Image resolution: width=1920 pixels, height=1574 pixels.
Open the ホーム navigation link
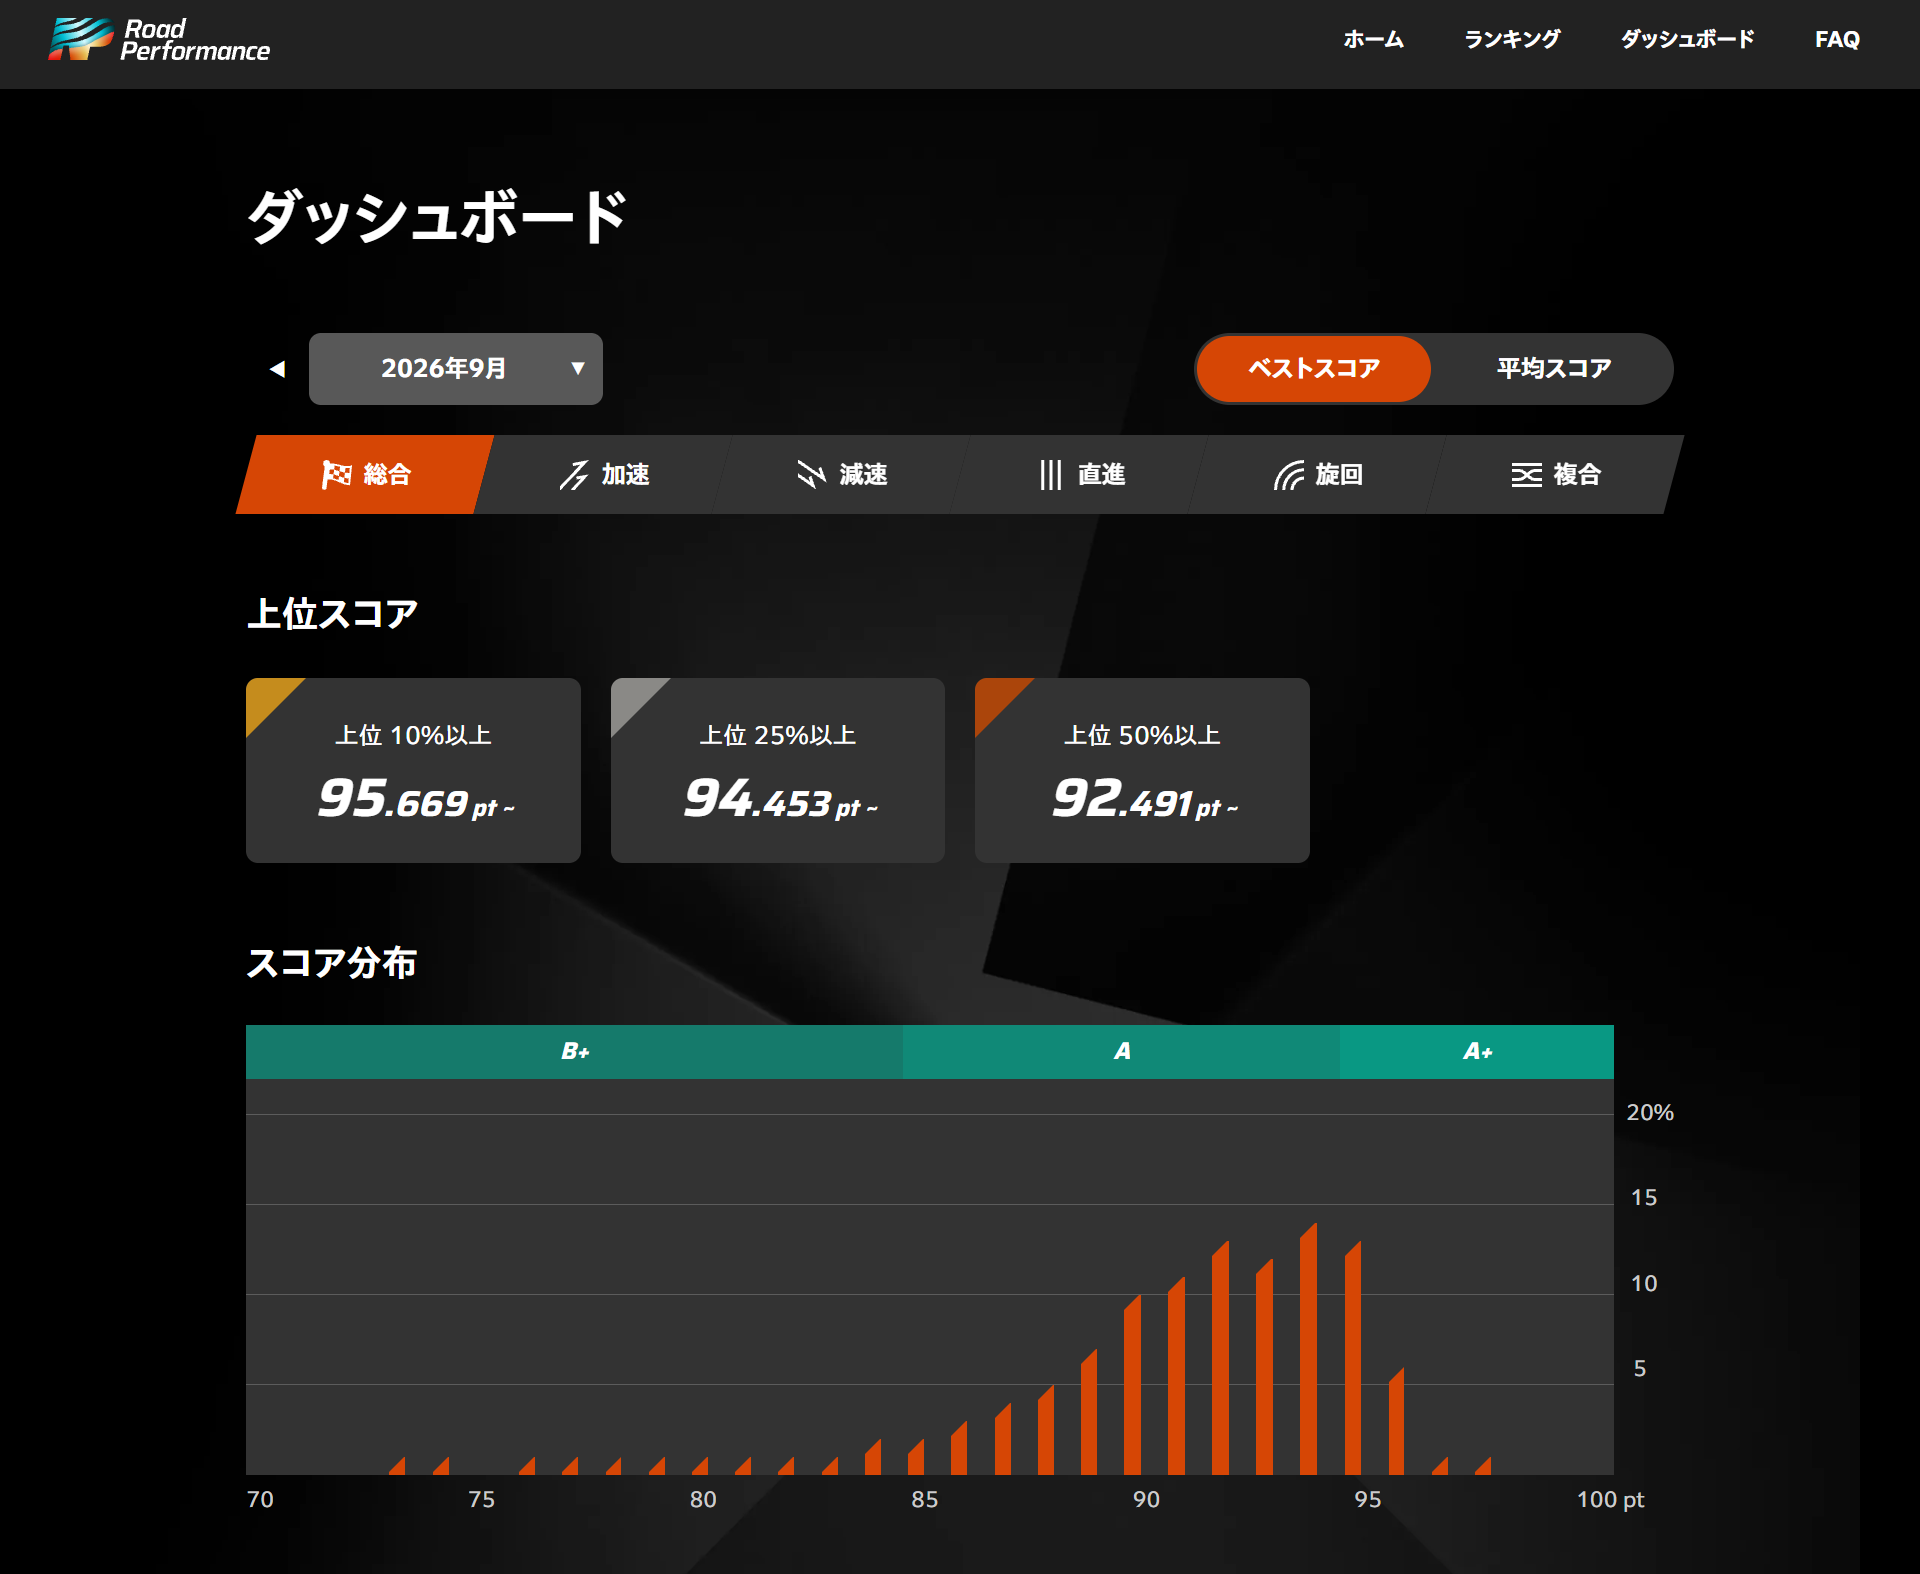(x=1373, y=39)
